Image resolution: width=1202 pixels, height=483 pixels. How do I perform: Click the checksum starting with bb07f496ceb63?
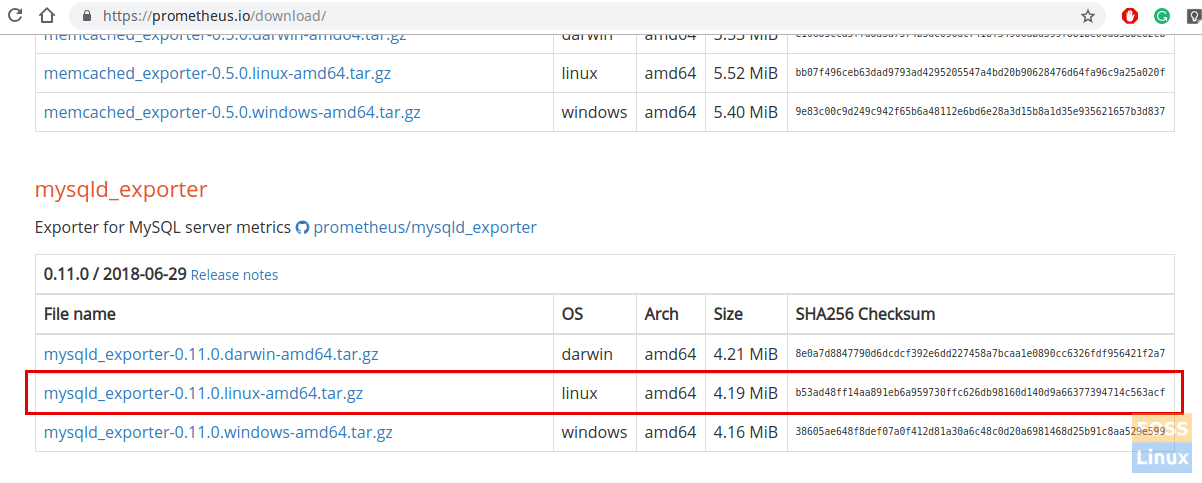click(980, 73)
